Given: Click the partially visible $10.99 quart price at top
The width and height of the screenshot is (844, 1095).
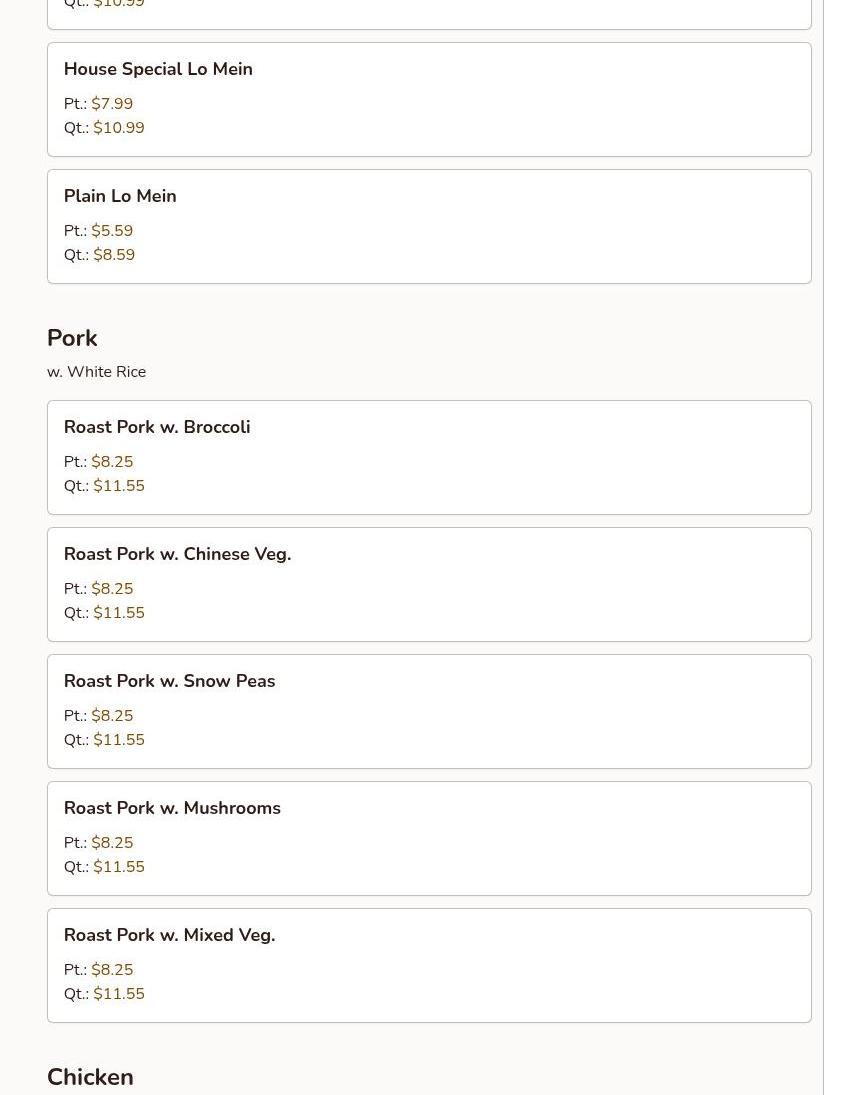Looking at the screenshot, I should pos(119,5).
